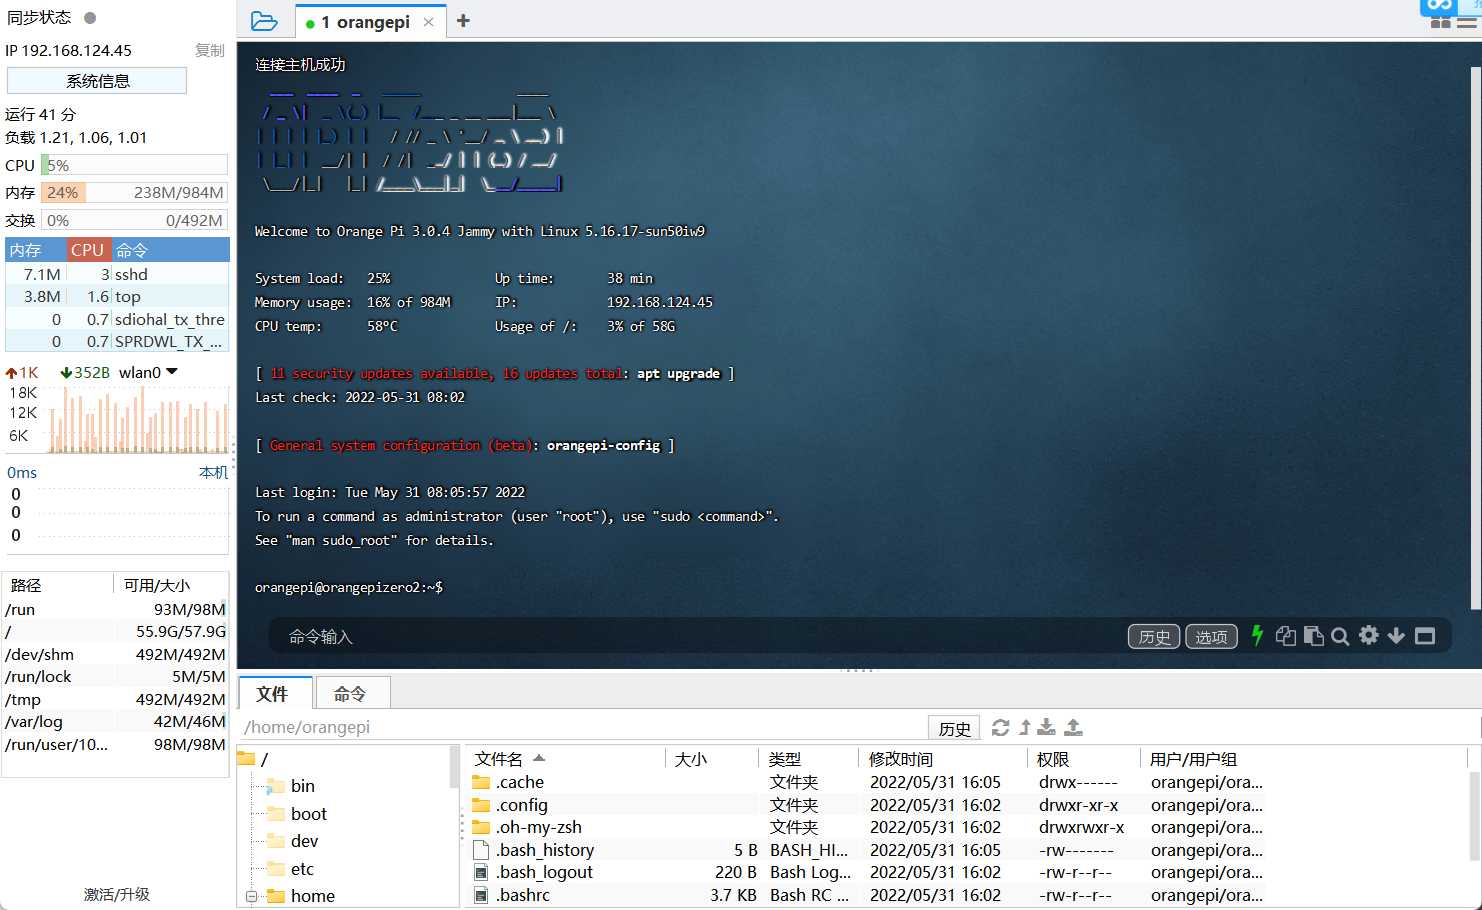Open the 选项 options button
Screen dimensions: 1482x910
tap(1211, 637)
